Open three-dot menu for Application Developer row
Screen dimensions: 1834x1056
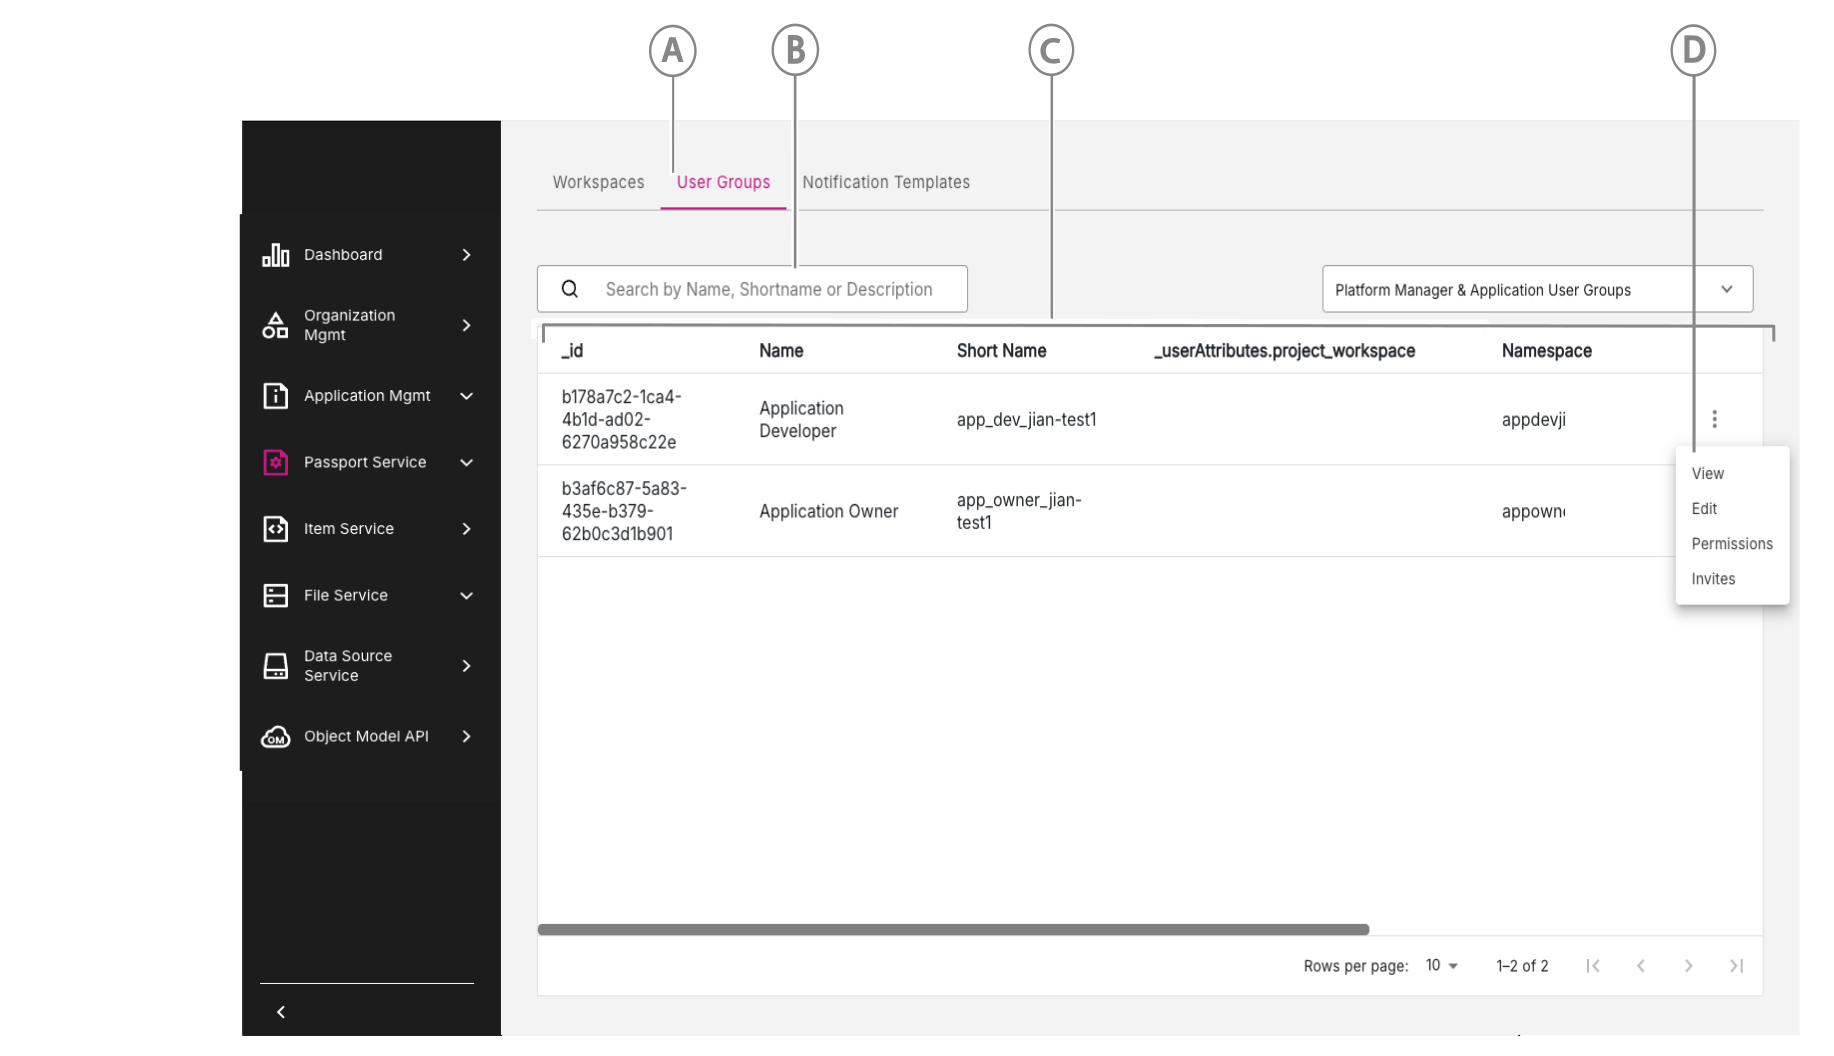[1714, 419]
